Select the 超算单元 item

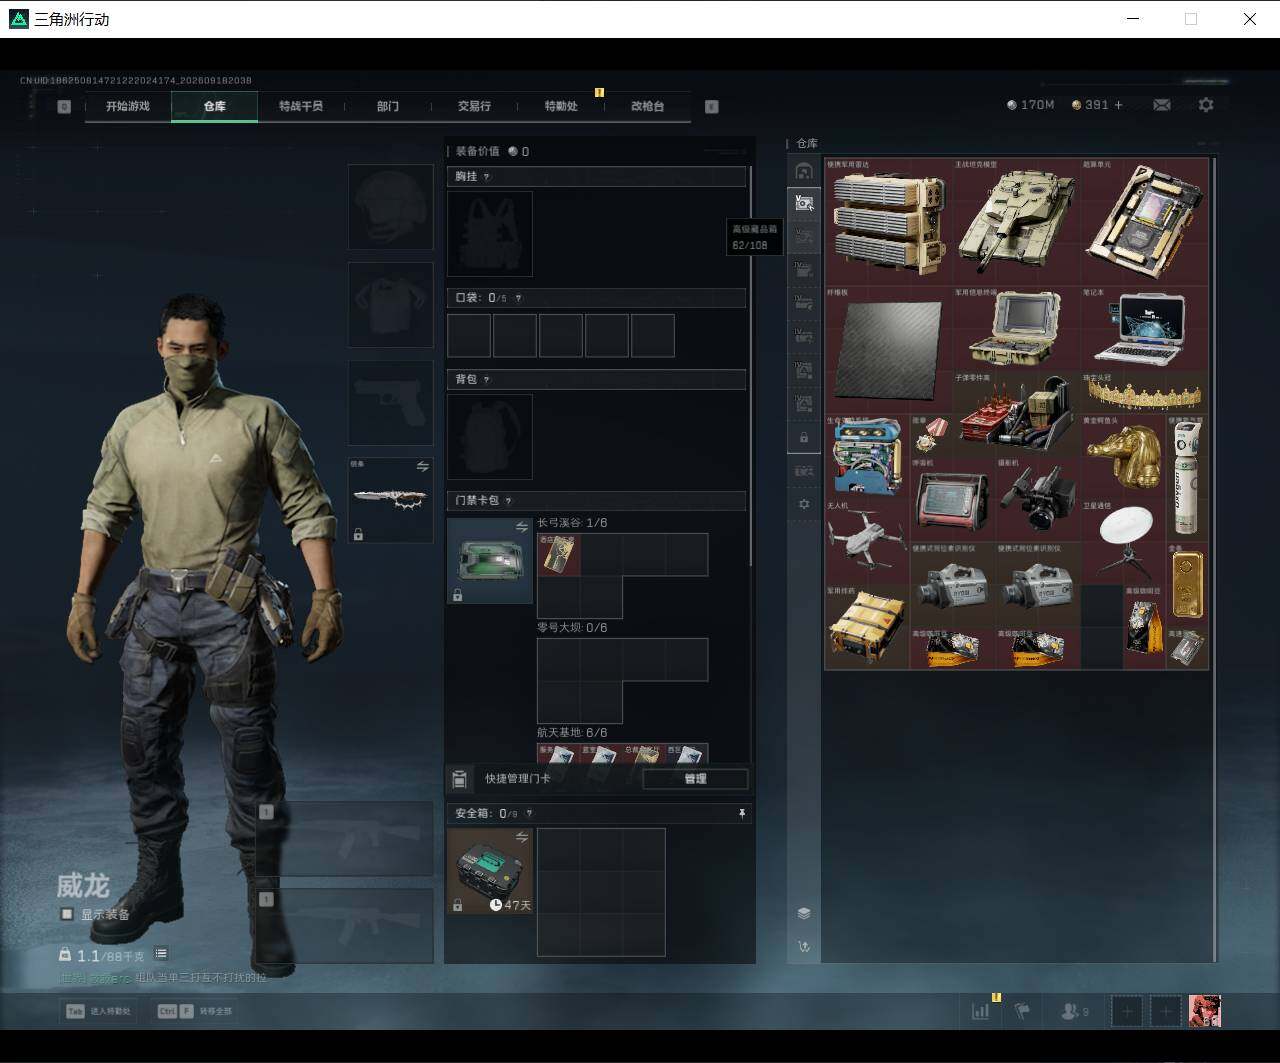pos(1144,221)
